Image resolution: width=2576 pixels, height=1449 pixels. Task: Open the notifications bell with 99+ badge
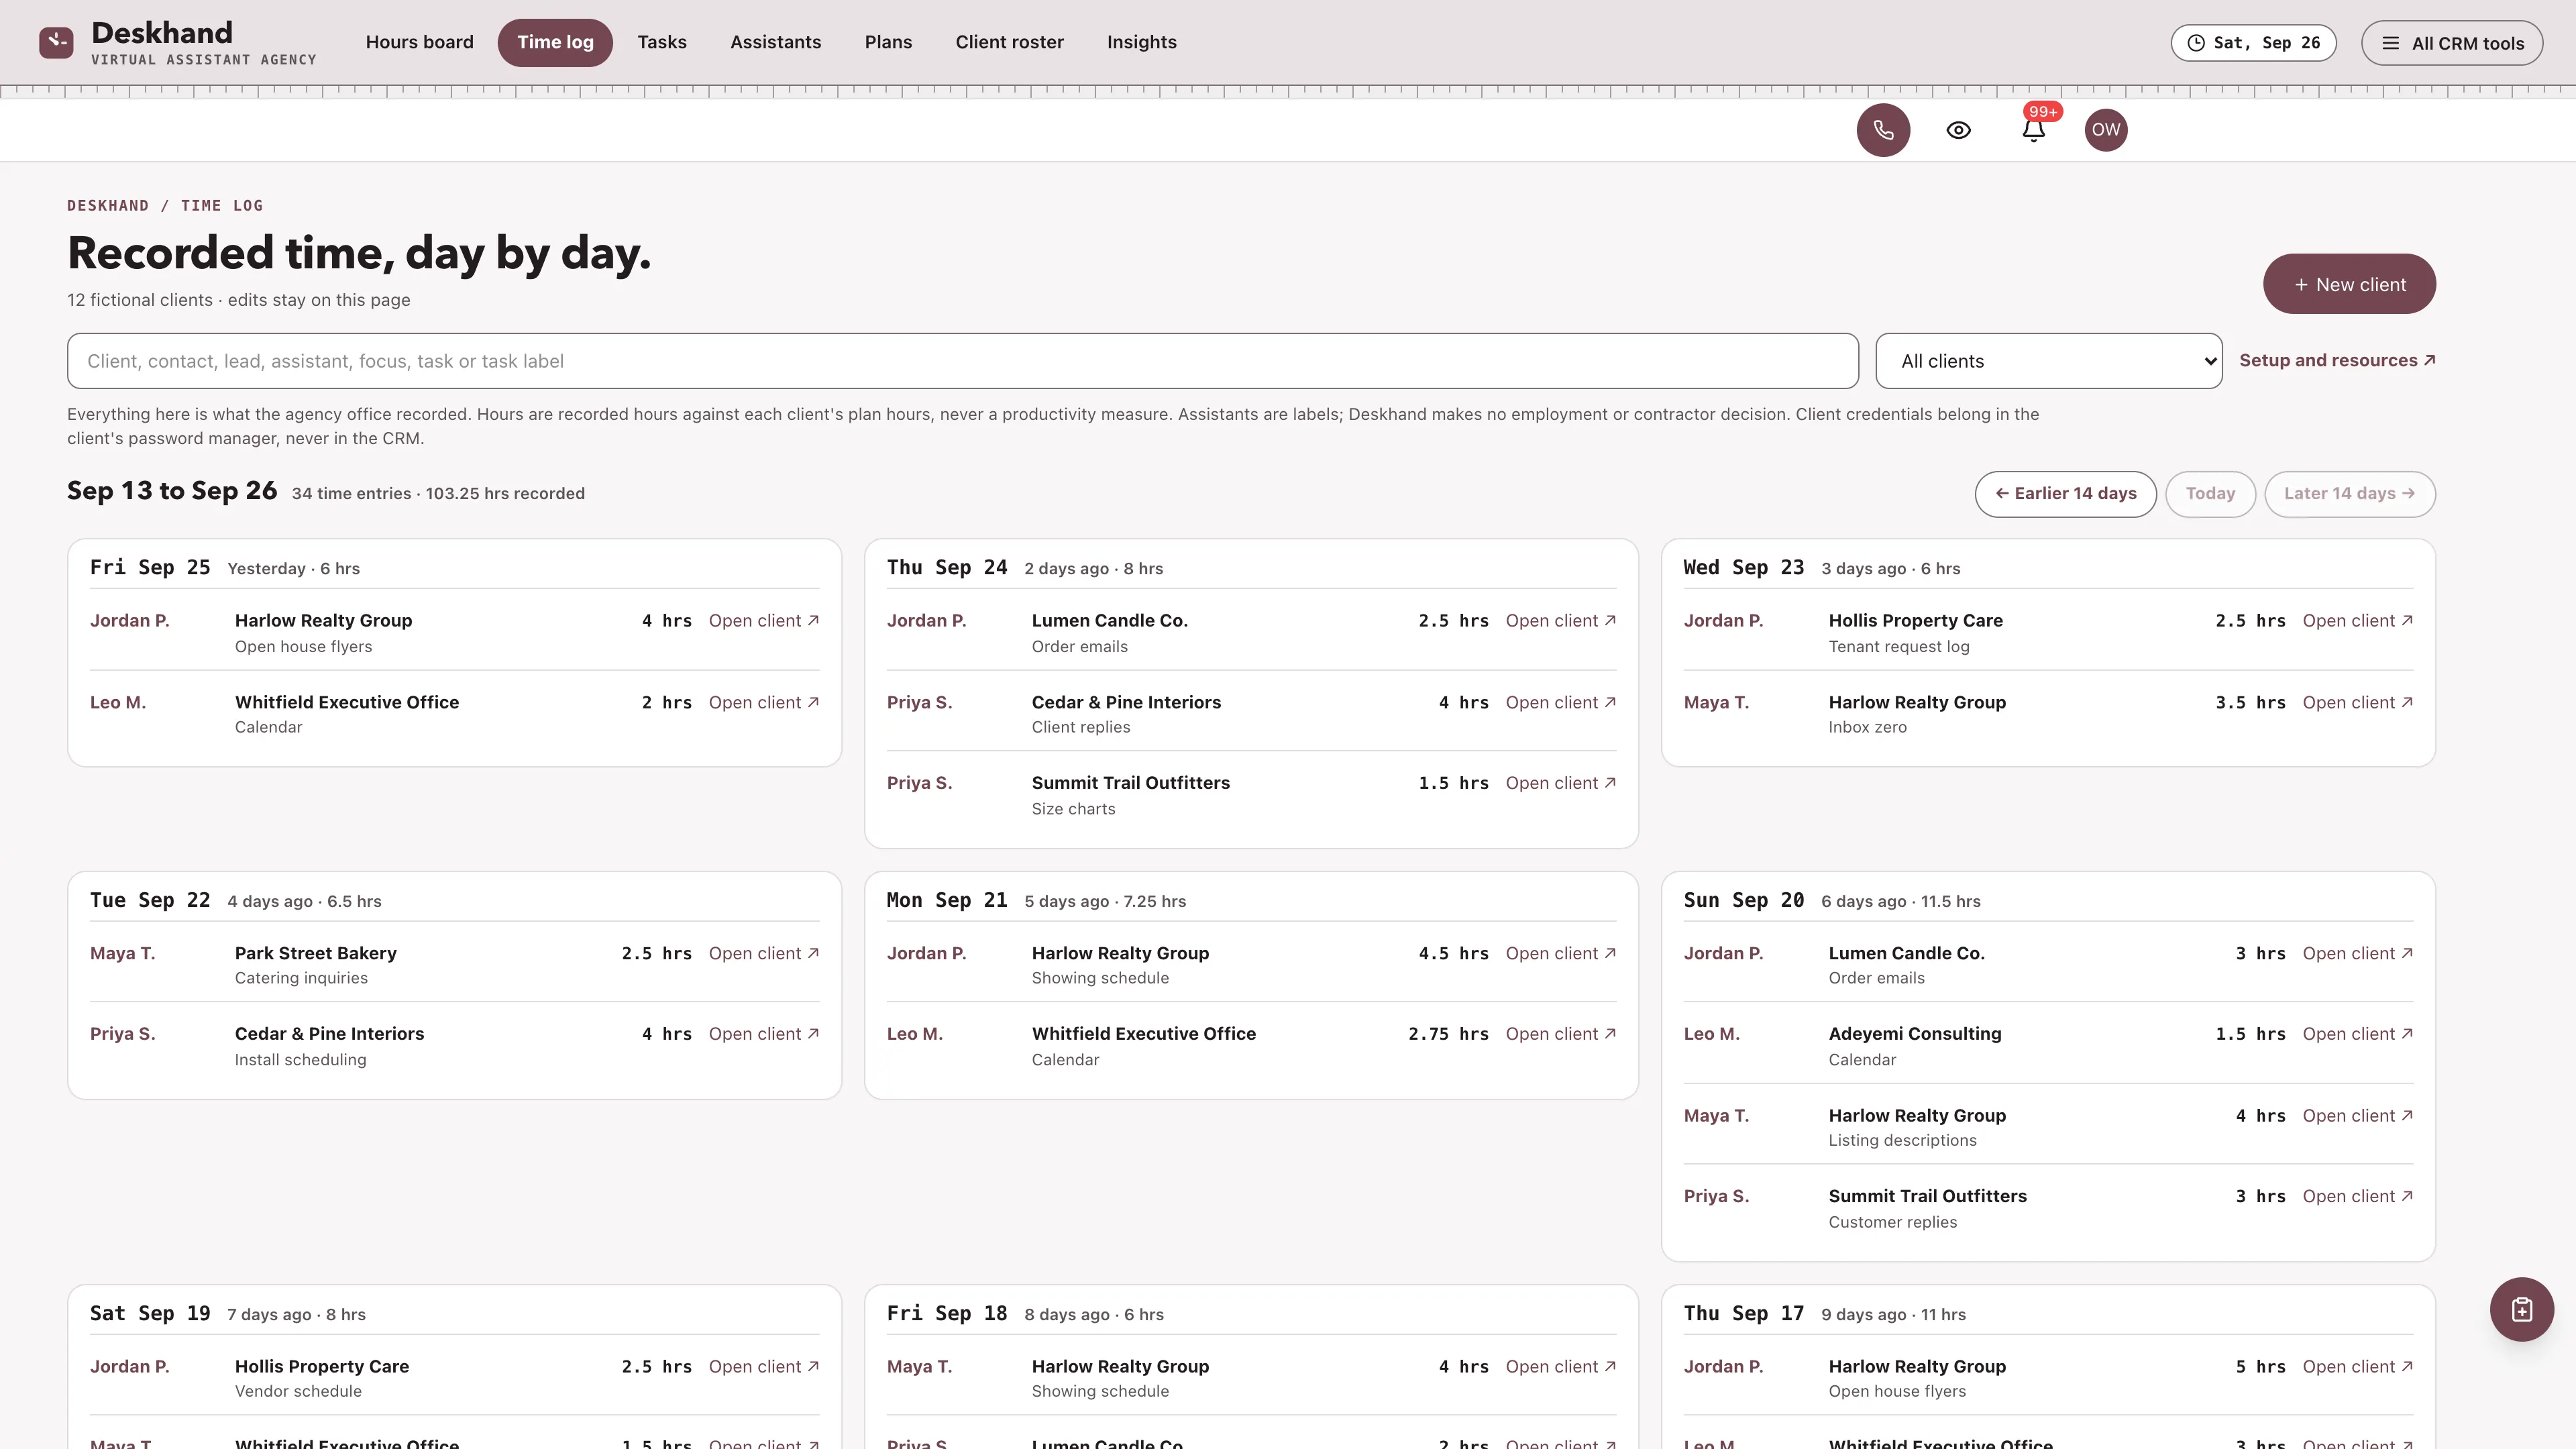[2033, 130]
